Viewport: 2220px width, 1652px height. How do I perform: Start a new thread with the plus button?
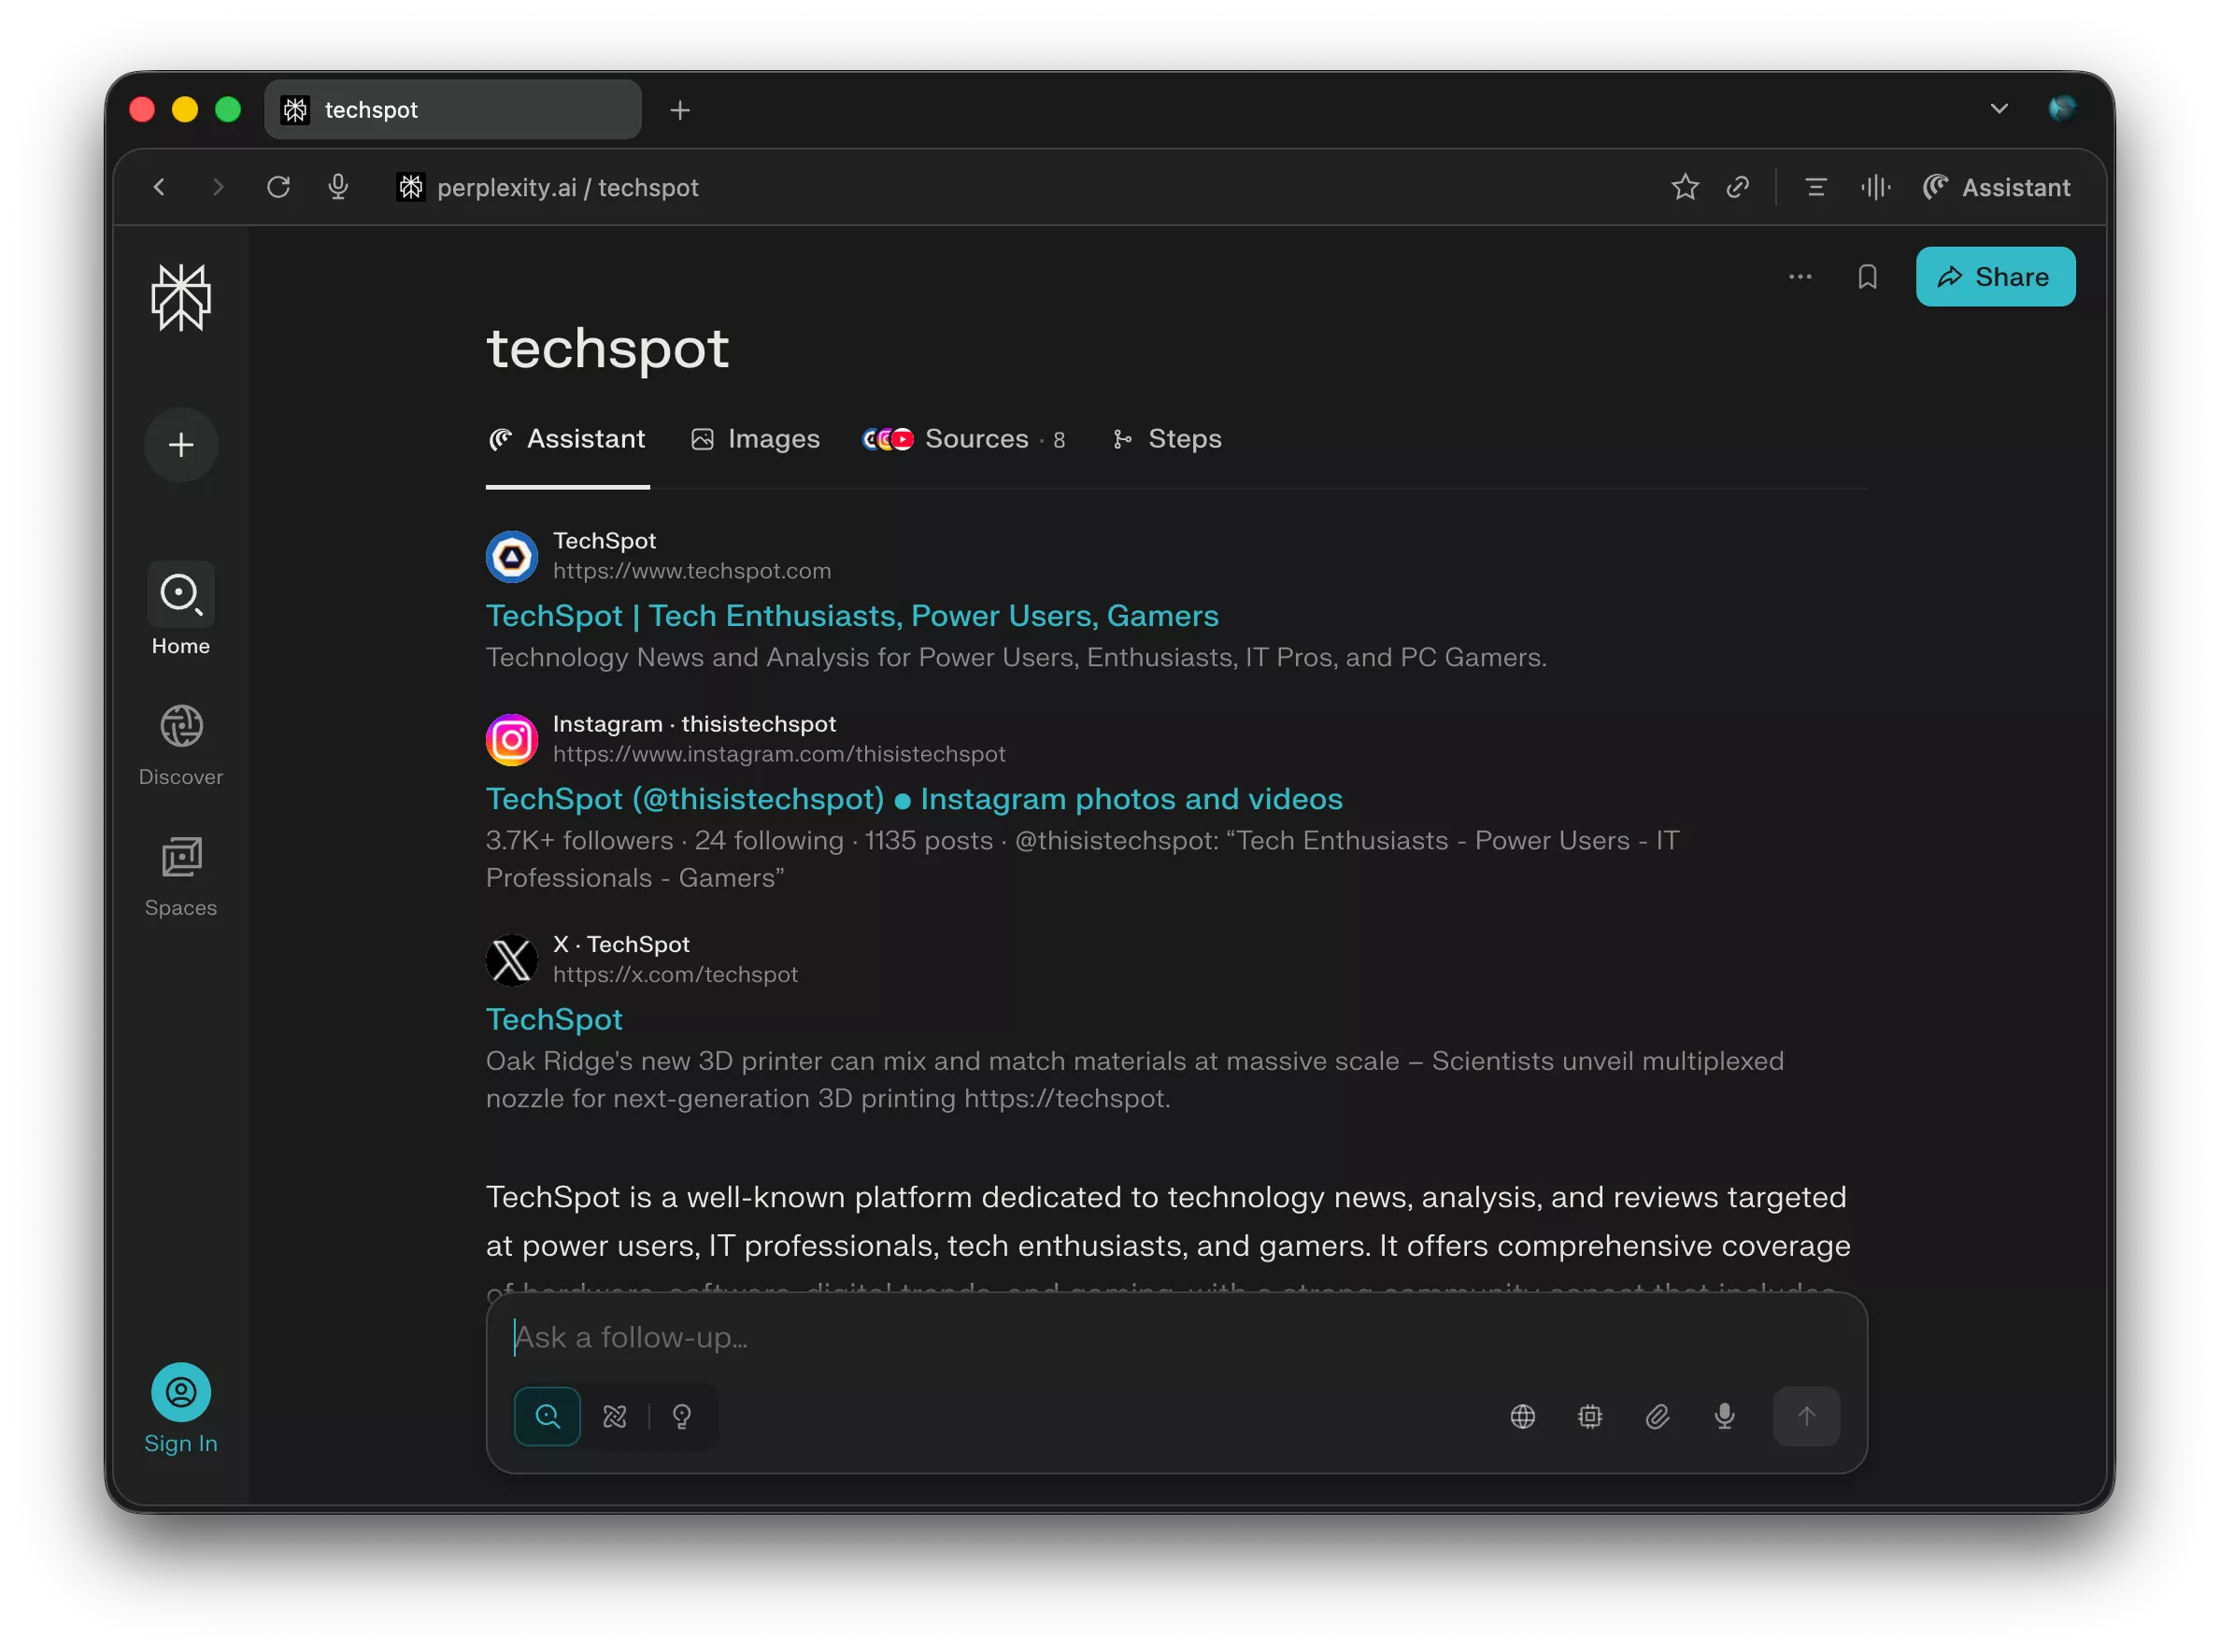(x=181, y=445)
